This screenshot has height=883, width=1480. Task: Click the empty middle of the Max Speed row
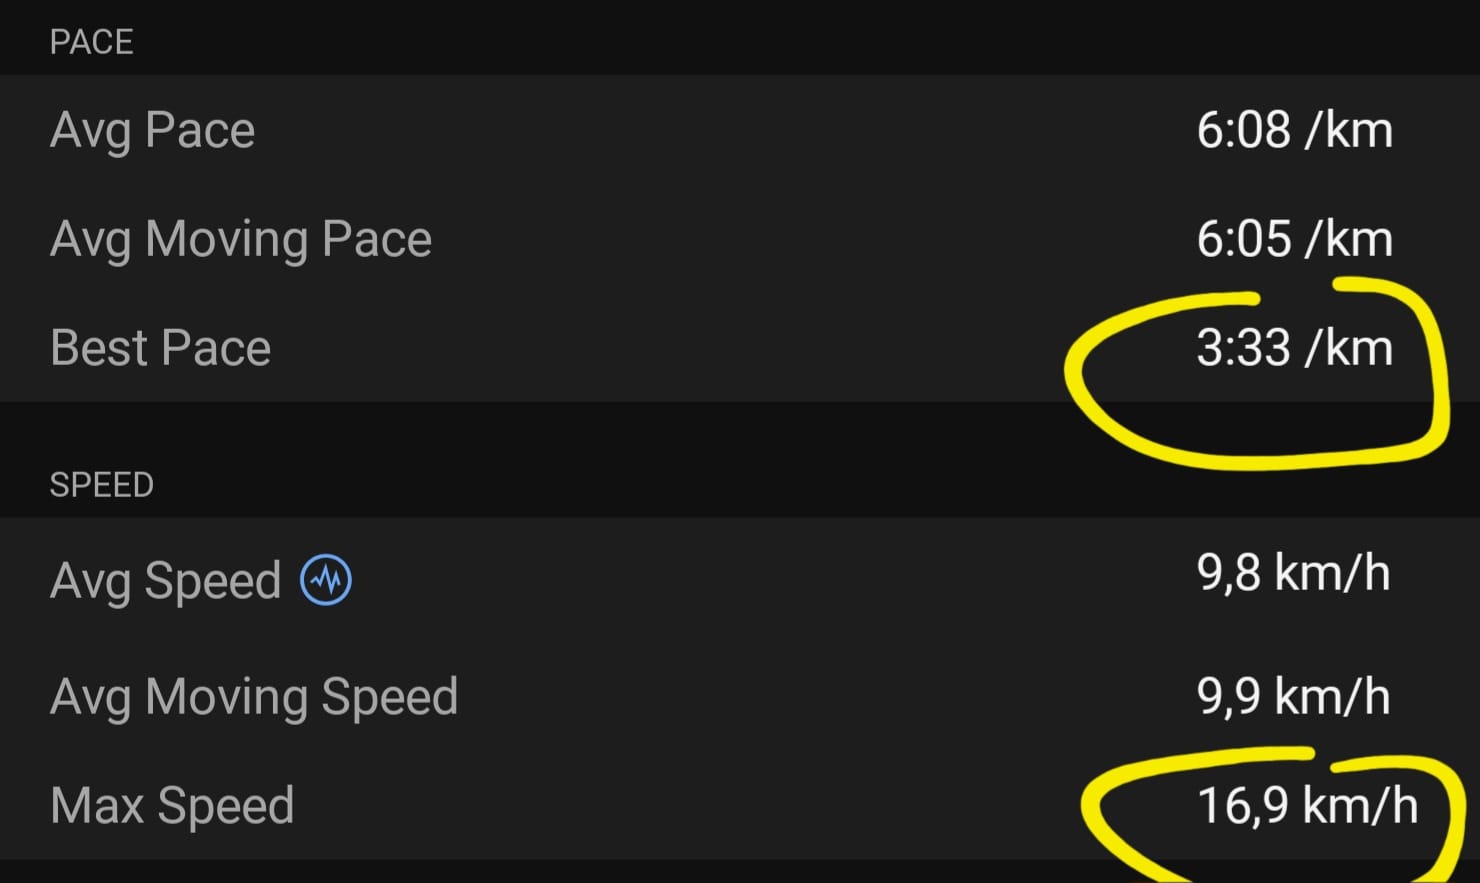coord(690,806)
